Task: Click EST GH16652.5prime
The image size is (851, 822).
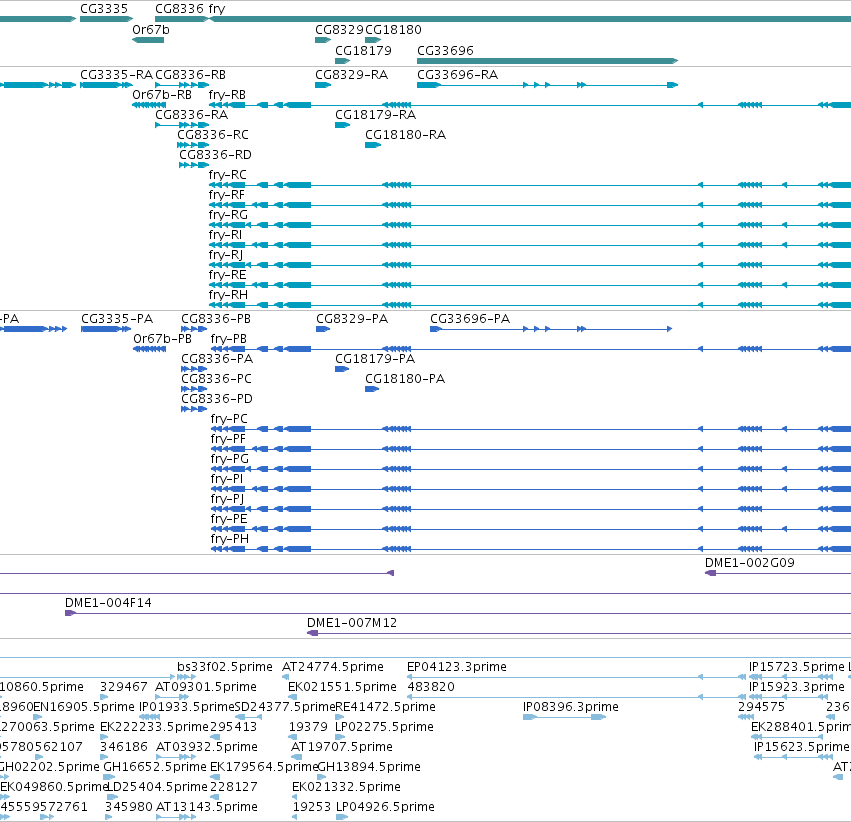Action: [155, 767]
